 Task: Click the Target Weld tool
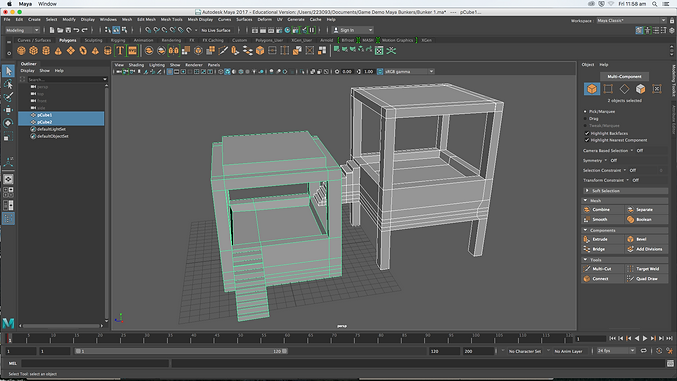tap(646, 269)
